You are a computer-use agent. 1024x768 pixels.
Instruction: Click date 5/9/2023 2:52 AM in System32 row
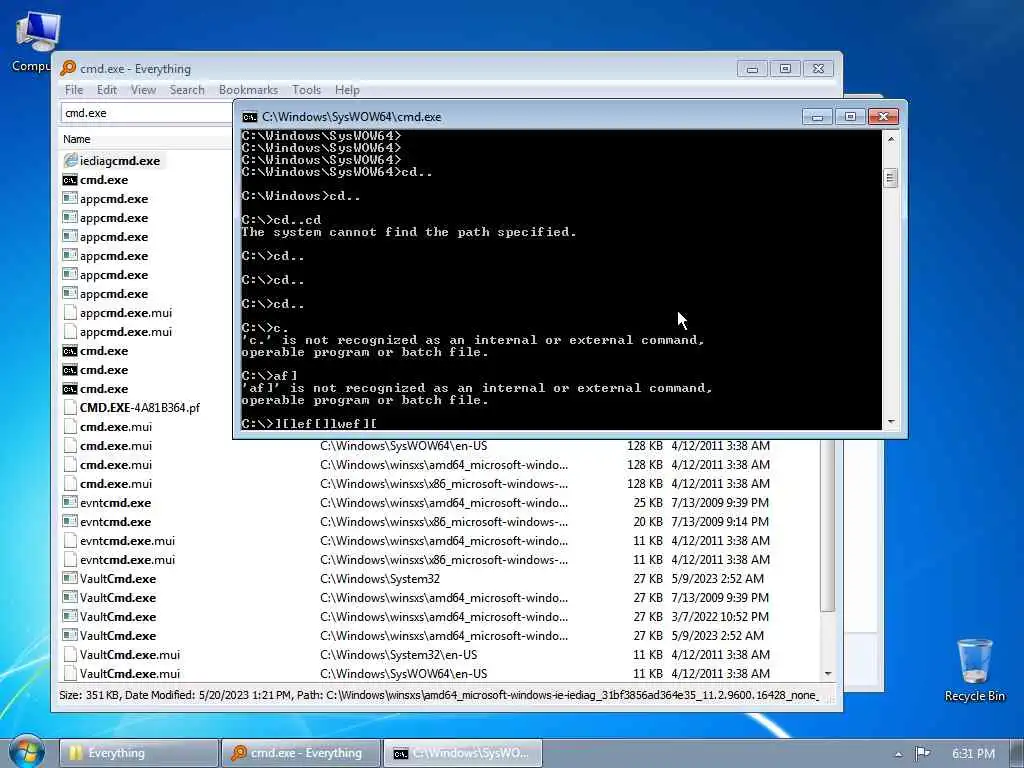[x=717, y=579]
